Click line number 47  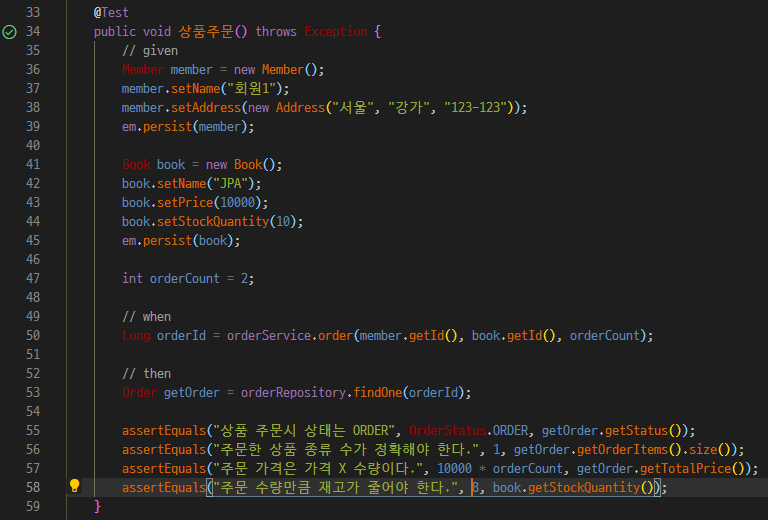[33, 278]
